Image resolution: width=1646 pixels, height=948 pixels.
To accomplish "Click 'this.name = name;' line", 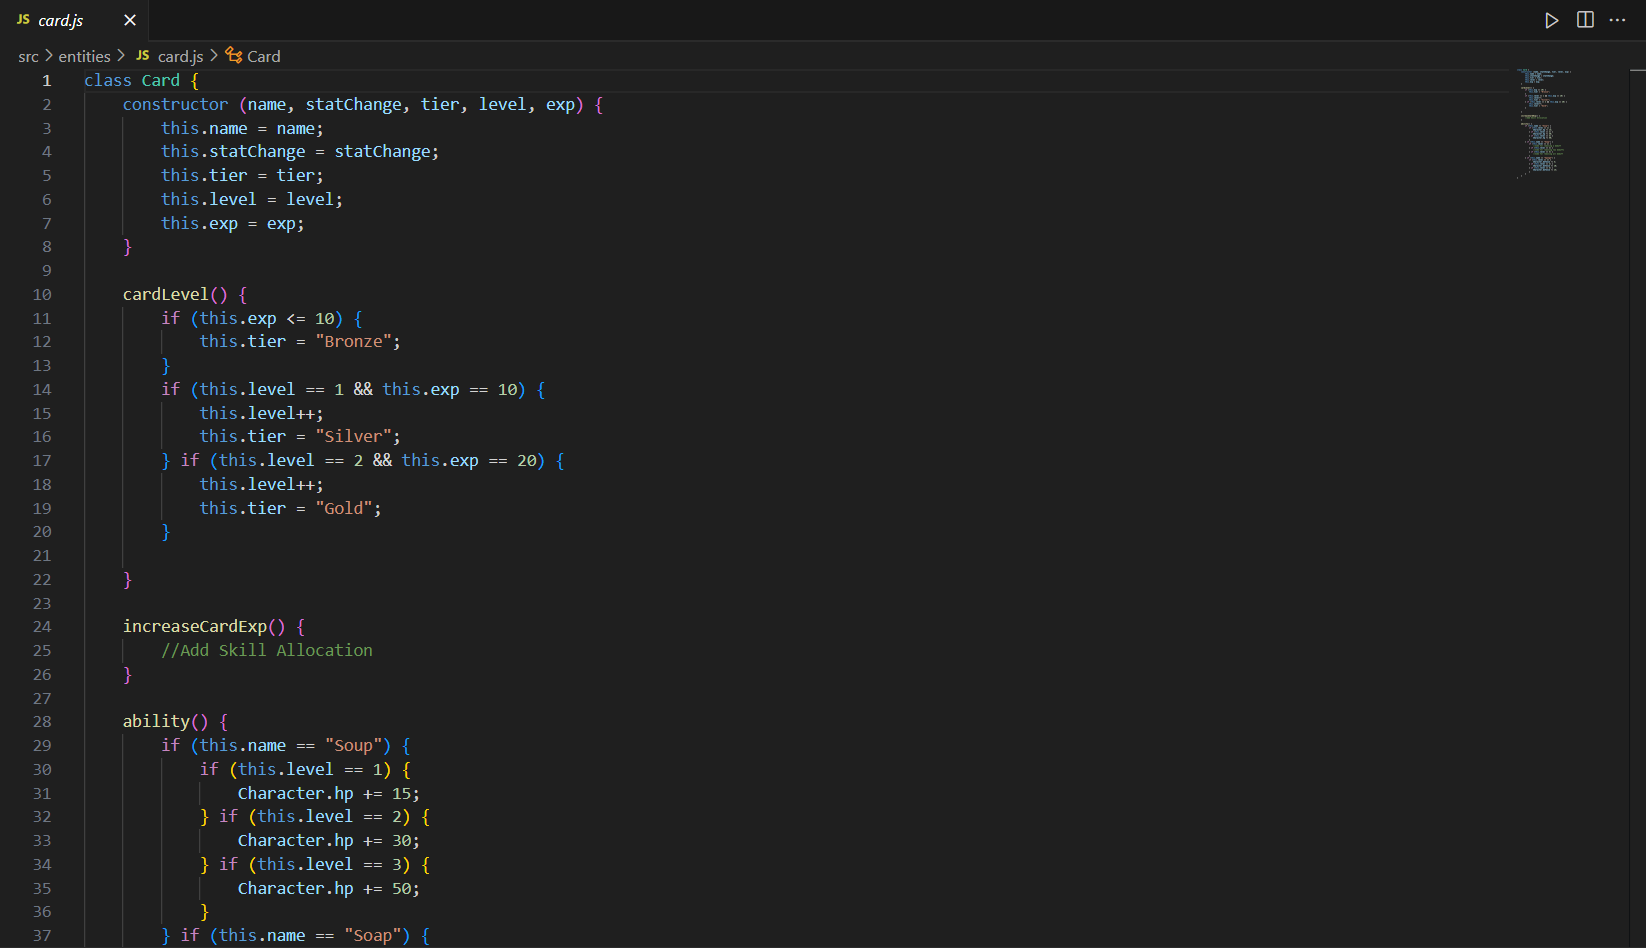I will 242,128.
